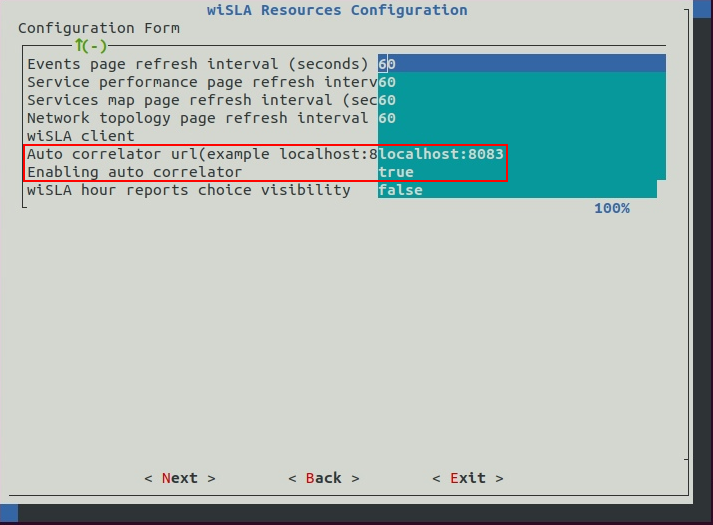Edit Auto correlator url value localhost:8083
The height and width of the screenshot is (525, 713).
[522, 154]
